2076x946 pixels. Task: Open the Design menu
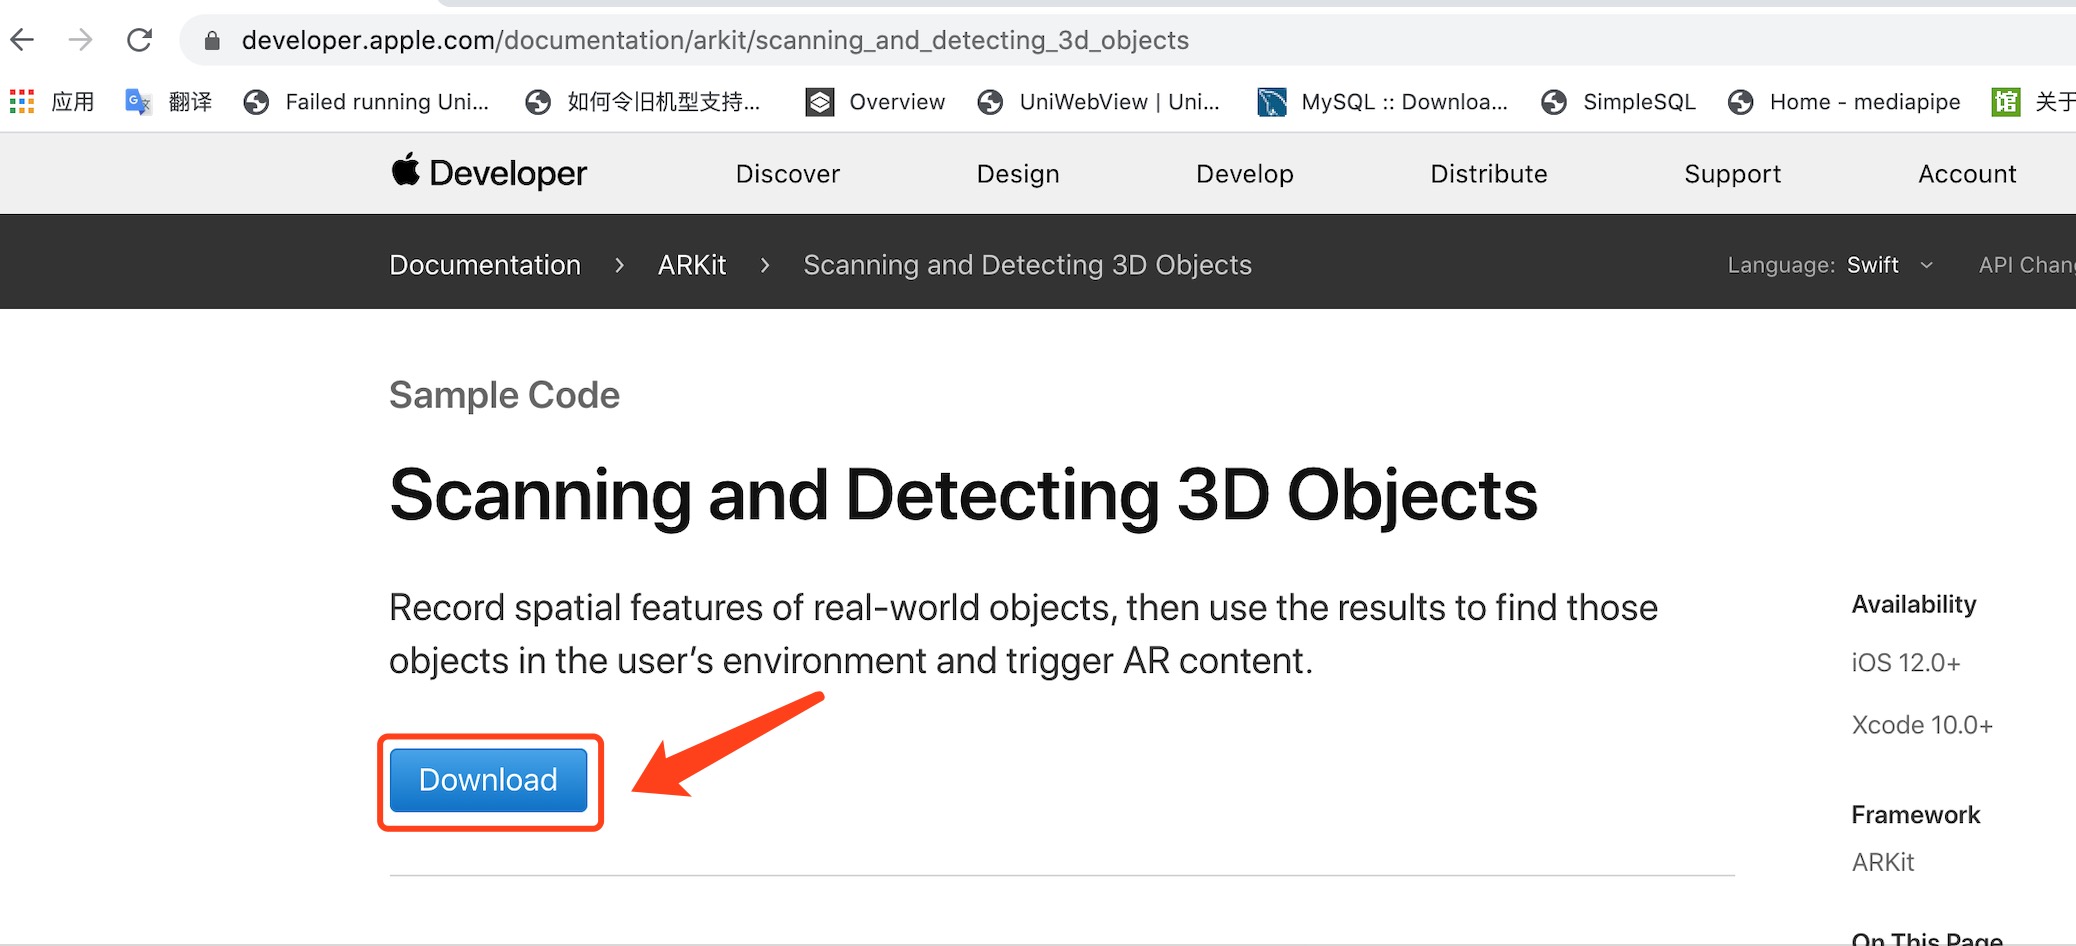[x=1018, y=174]
